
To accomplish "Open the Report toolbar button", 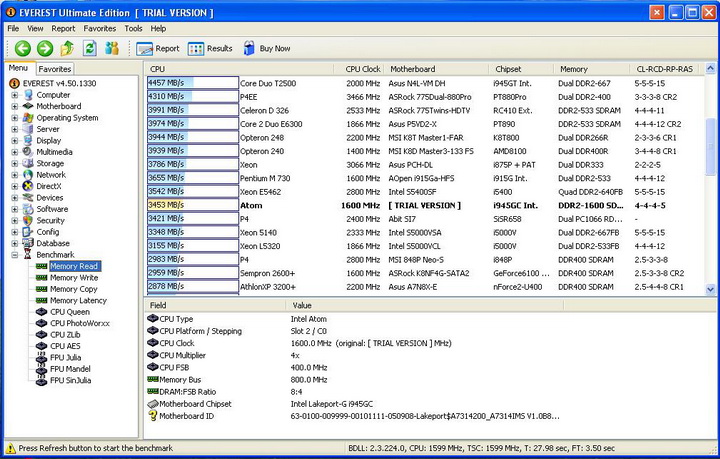I will [158, 48].
